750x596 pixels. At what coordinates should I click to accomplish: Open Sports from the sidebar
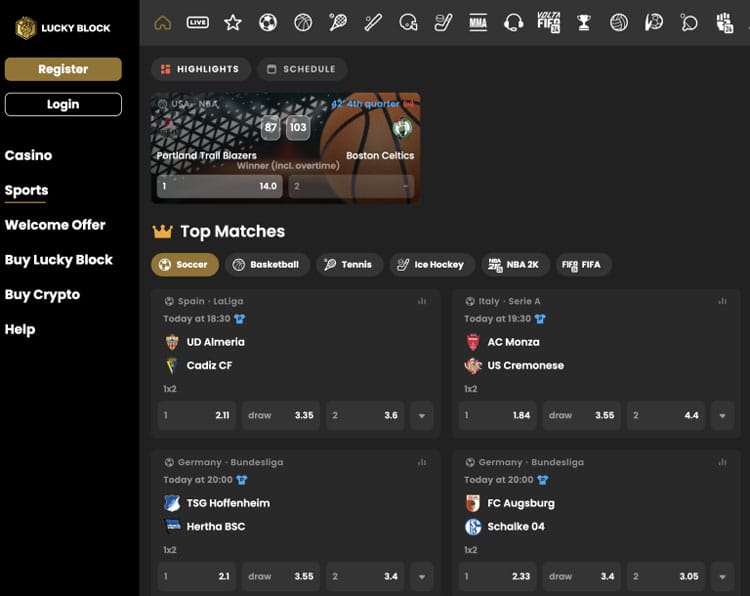[26, 190]
